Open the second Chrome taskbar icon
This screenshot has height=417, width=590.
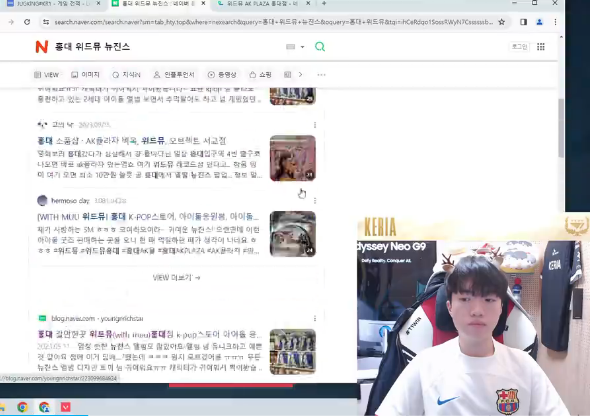[44, 407]
